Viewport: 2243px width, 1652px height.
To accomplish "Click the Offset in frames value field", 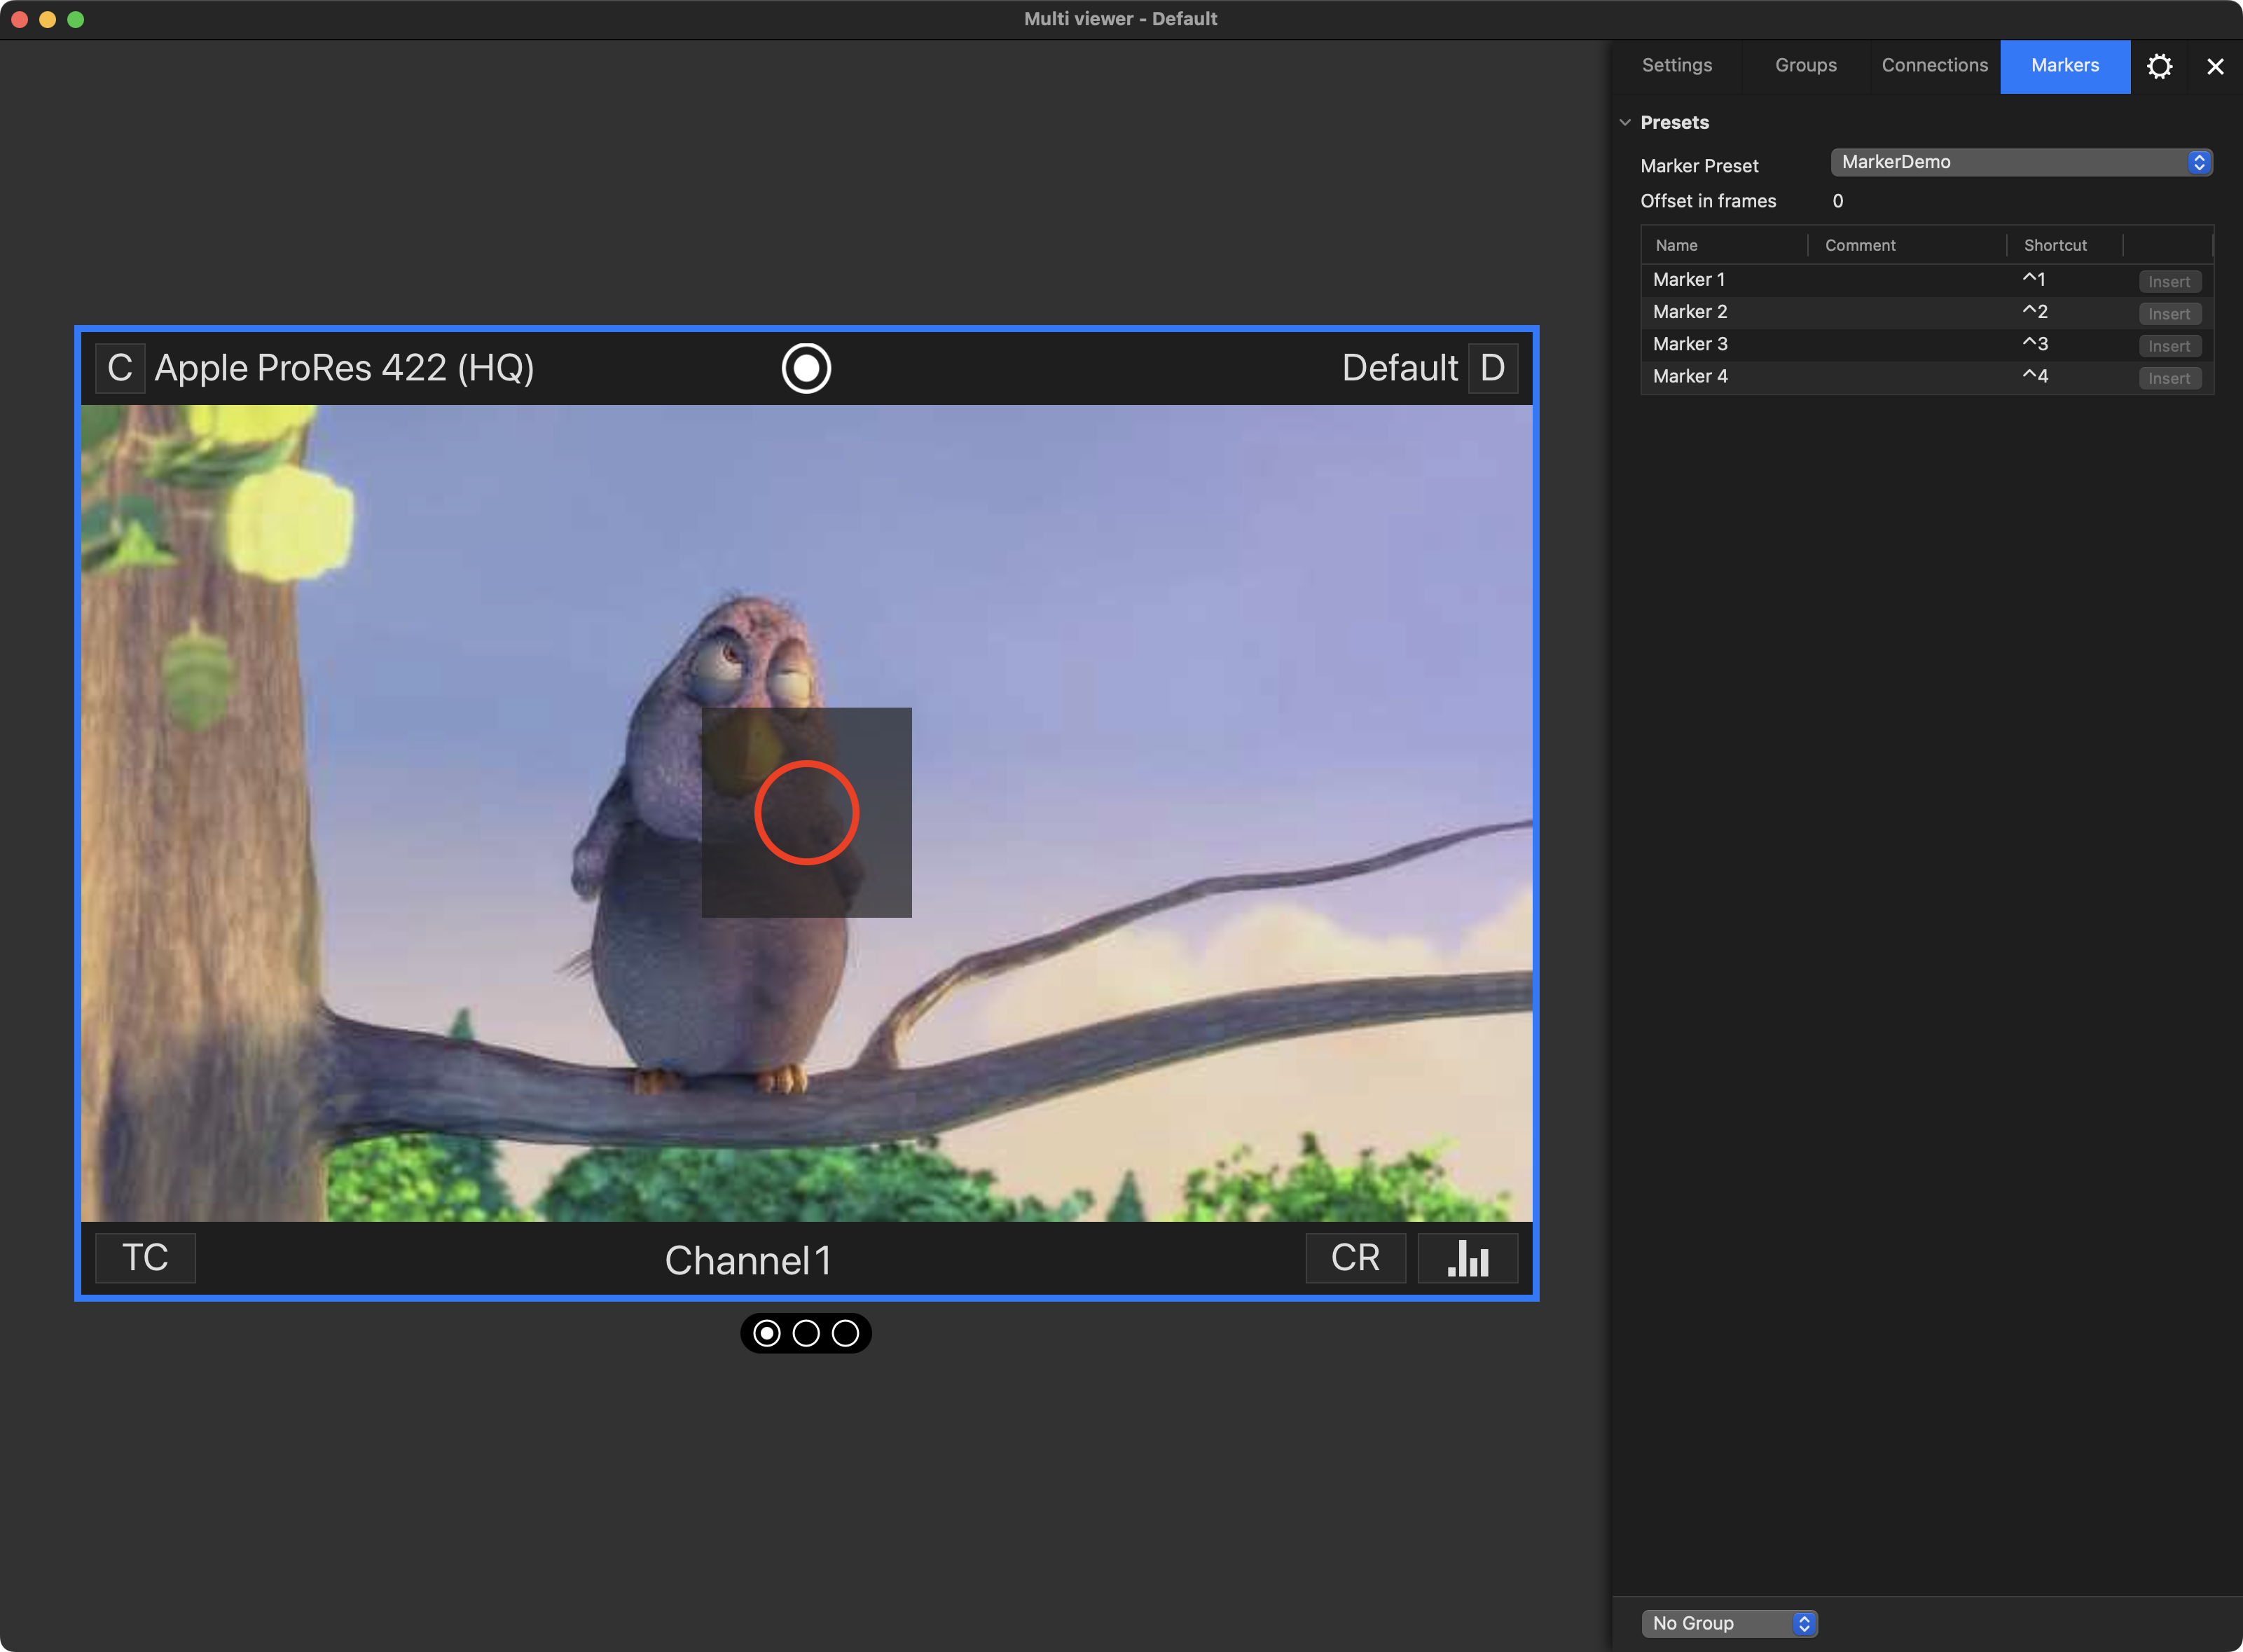I will pyautogui.click(x=1838, y=201).
